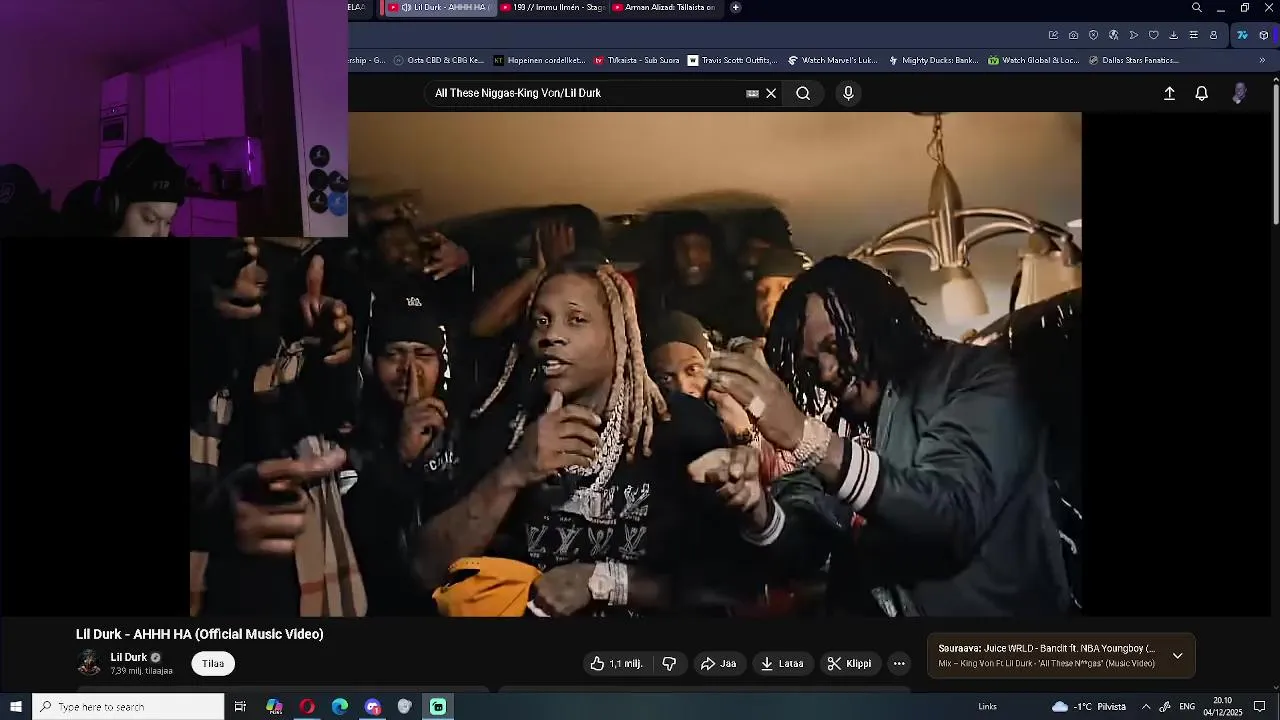This screenshot has height=720, width=1280.
Task: Switch to the Lil Durk - AHHH HA tab
Action: pos(440,7)
